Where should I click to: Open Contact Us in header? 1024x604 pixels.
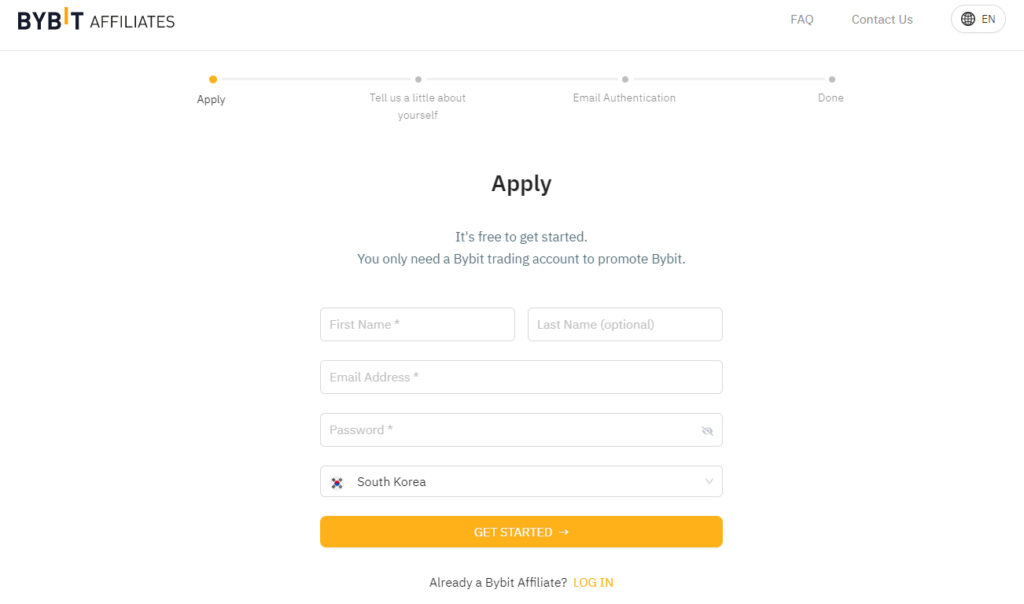pos(882,20)
